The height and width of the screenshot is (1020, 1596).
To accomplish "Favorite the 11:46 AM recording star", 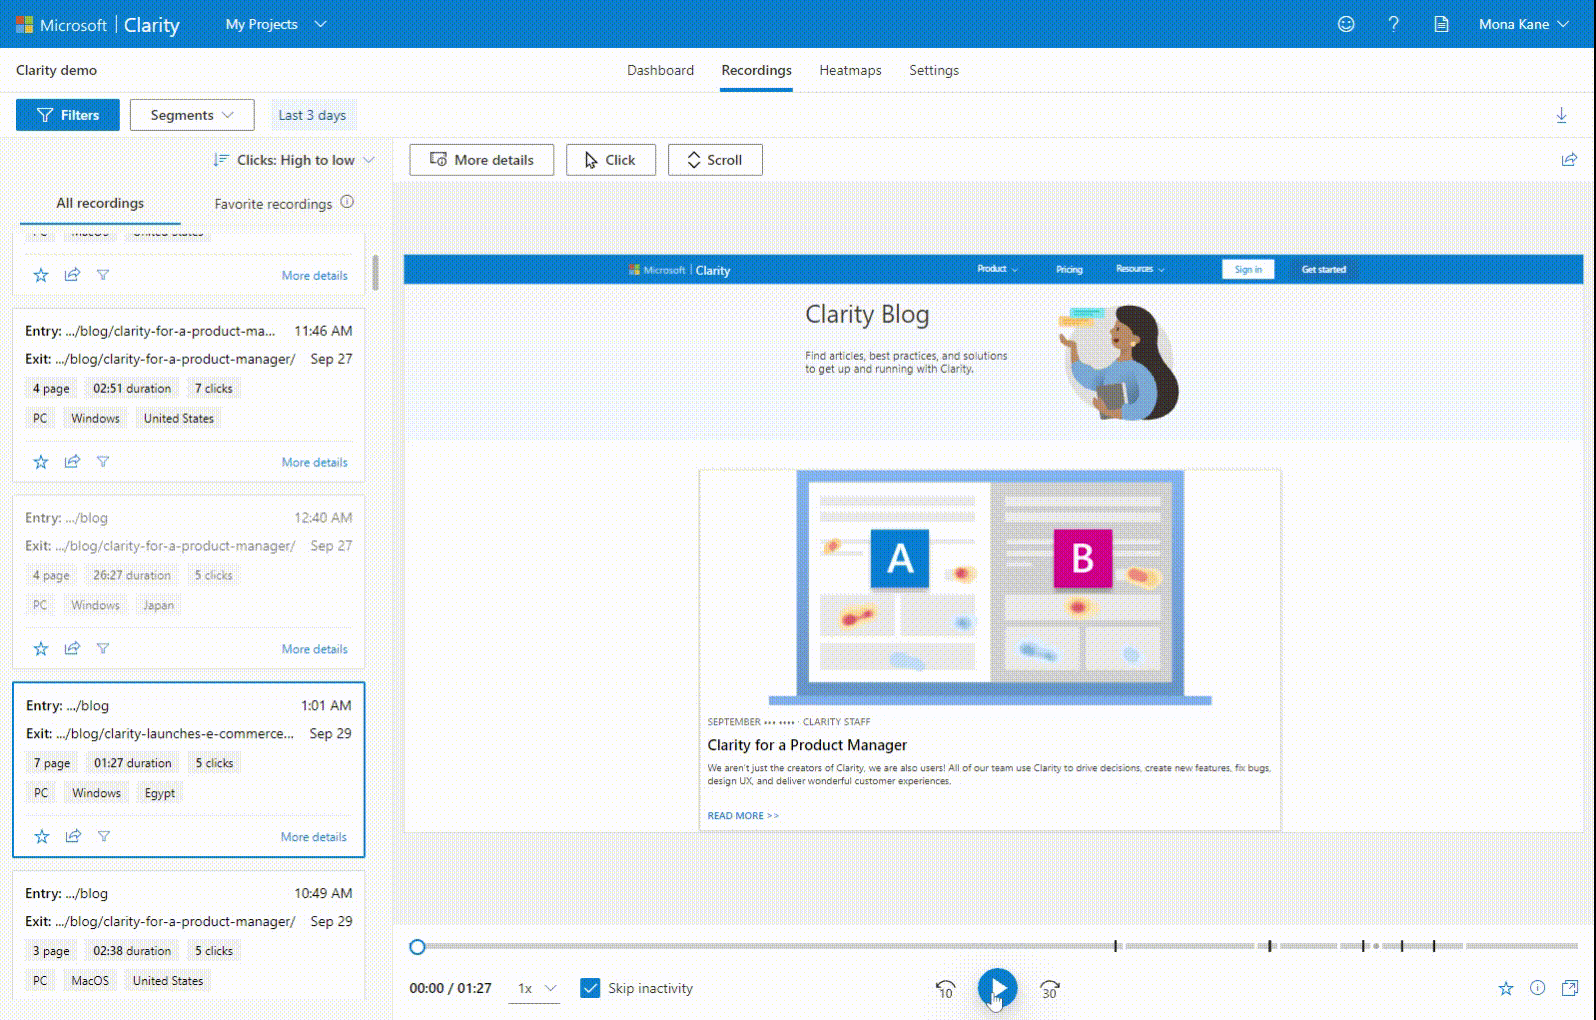I will (x=41, y=462).
